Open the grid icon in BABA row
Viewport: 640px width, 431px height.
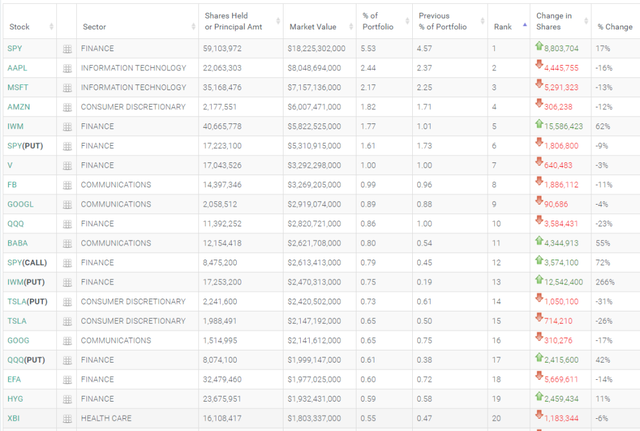point(67,244)
